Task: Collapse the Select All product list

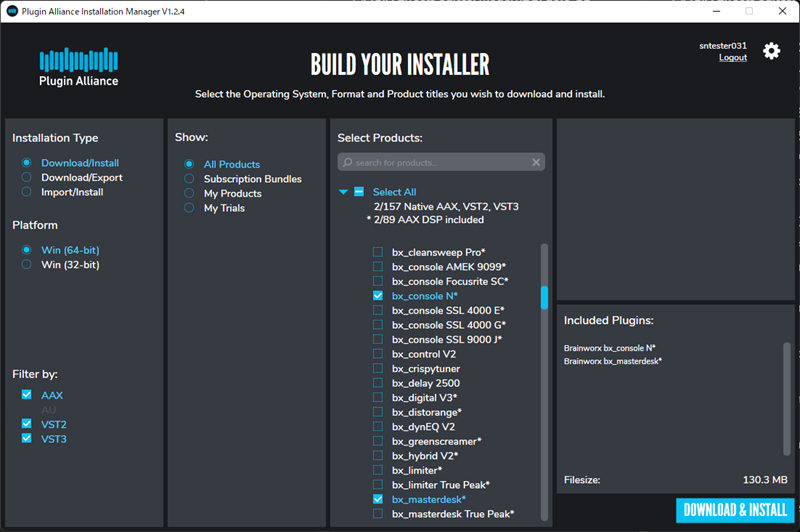Action: [343, 192]
